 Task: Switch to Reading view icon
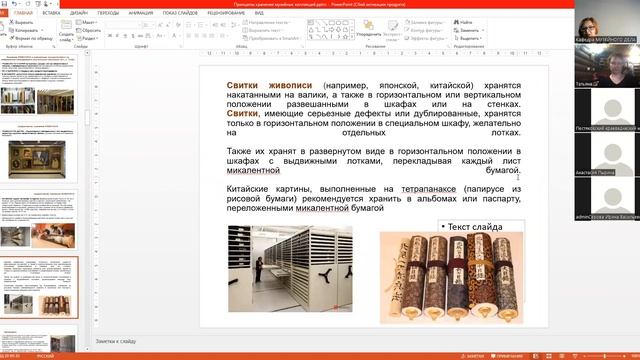click(x=562, y=356)
